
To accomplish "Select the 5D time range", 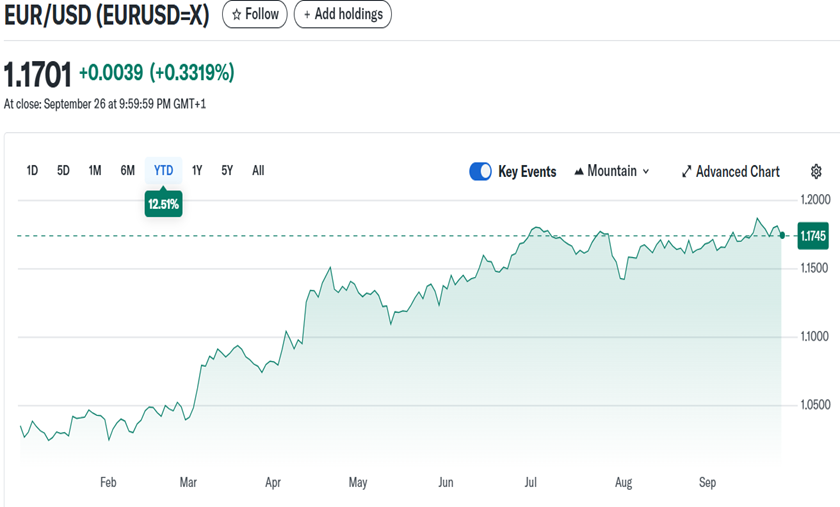I will (63, 171).
